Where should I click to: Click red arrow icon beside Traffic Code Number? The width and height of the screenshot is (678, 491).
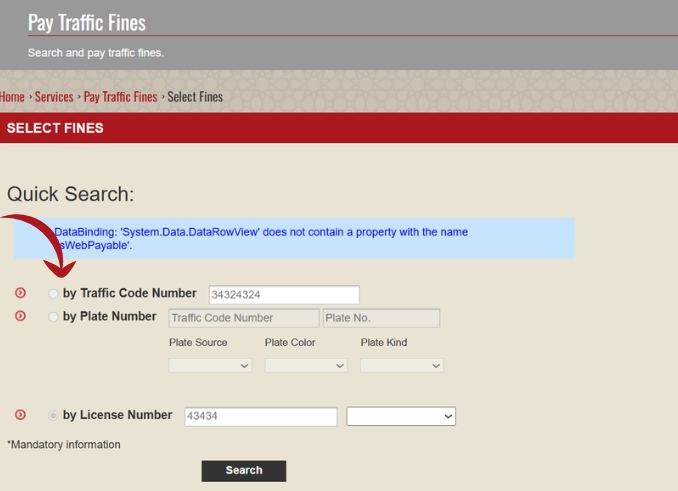coord(20,293)
